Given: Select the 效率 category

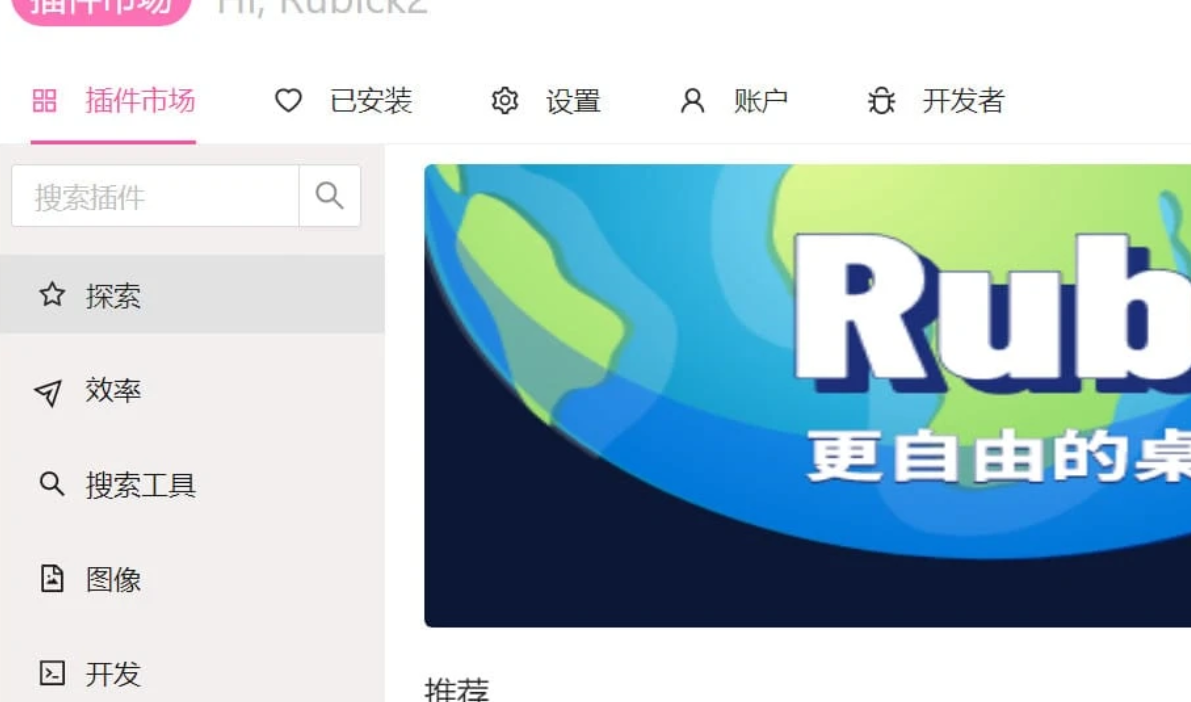Looking at the screenshot, I should coord(192,390).
